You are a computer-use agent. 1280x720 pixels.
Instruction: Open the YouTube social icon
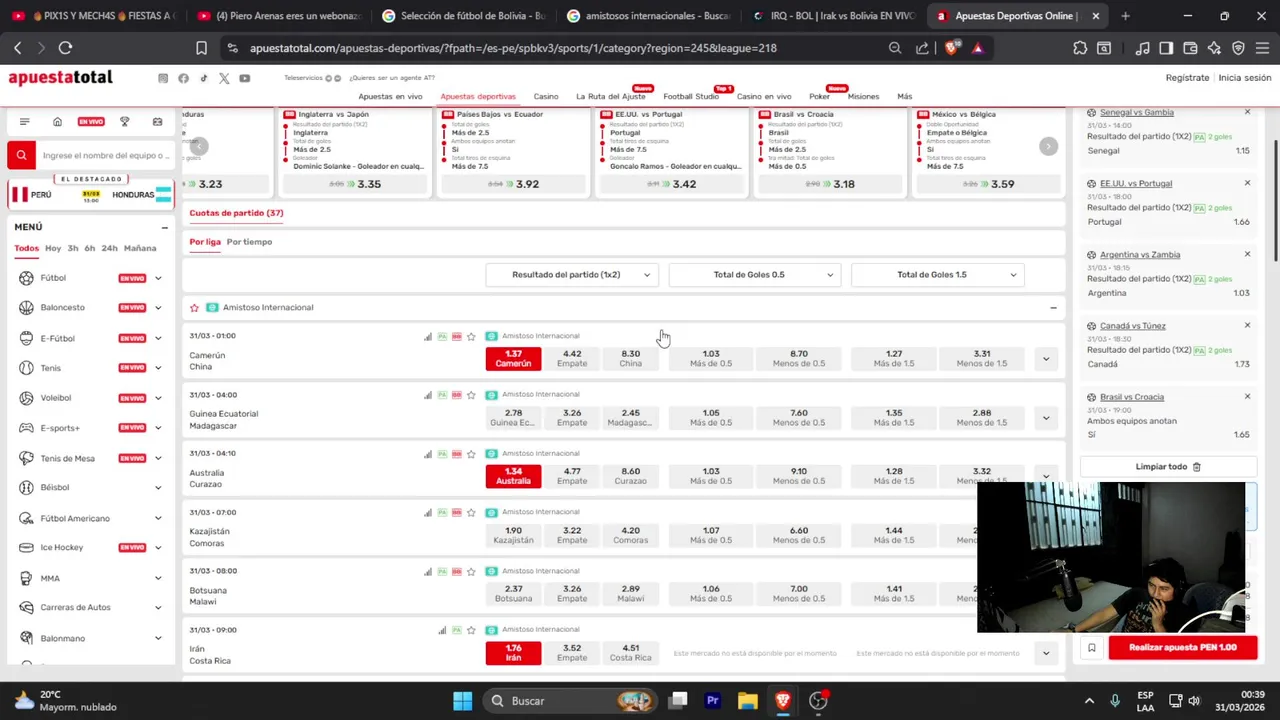(x=244, y=78)
